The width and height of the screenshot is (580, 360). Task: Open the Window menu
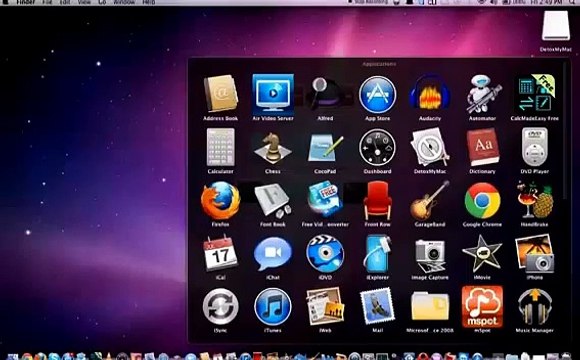[x=124, y=2]
